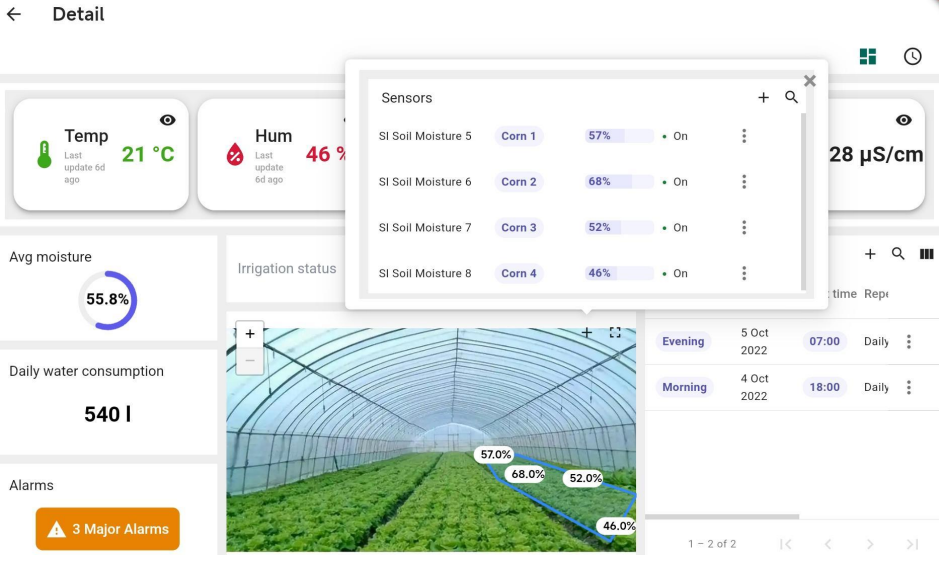Screen dimensions: 939x567
Task: Zoom in on the greenhouse map
Action: coord(250,335)
